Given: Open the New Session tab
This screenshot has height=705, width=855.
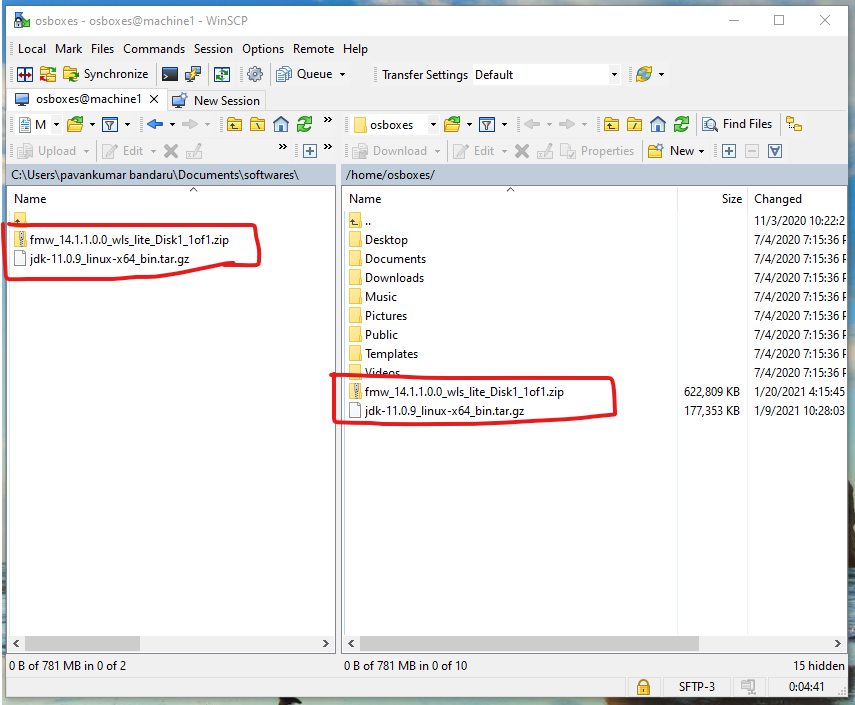Looking at the screenshot, I should [x=216, y=100].
